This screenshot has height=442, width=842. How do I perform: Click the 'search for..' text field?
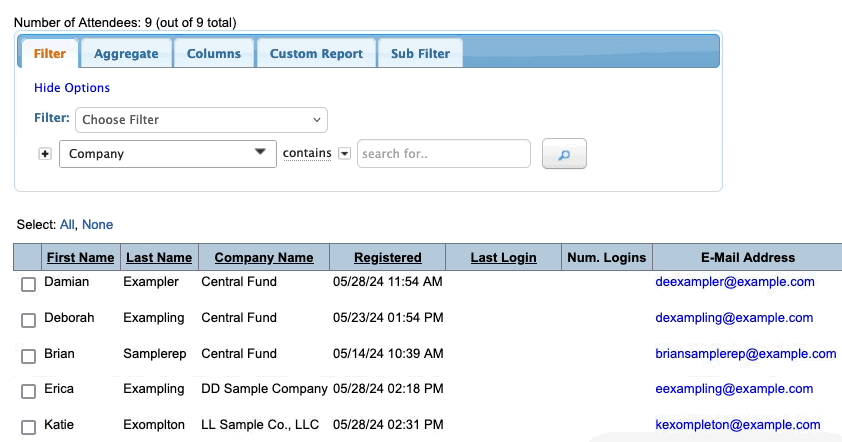pos(443,154)
